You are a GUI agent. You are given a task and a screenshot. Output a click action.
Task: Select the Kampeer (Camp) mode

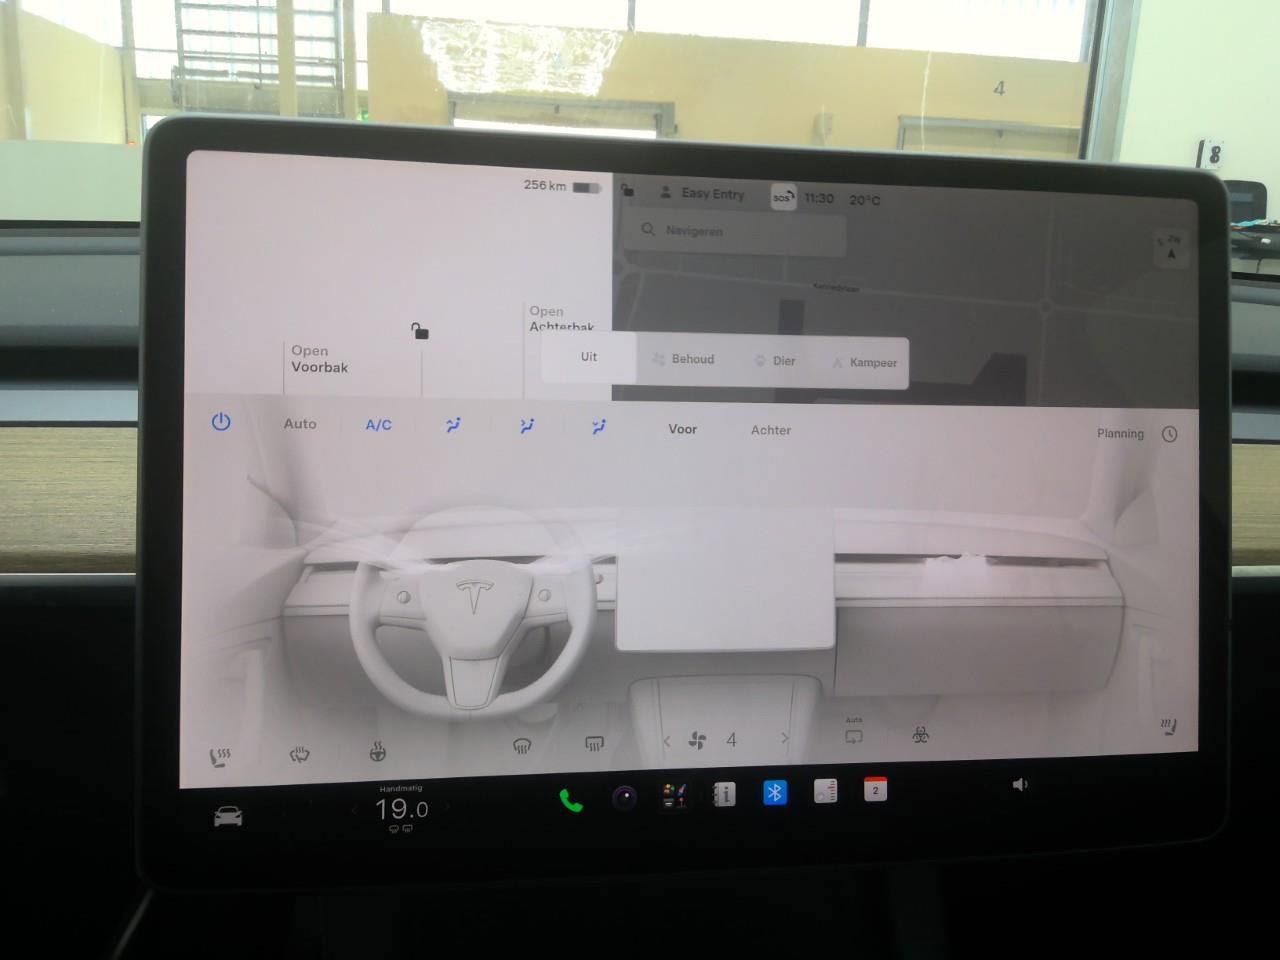(x=865, y=362)
